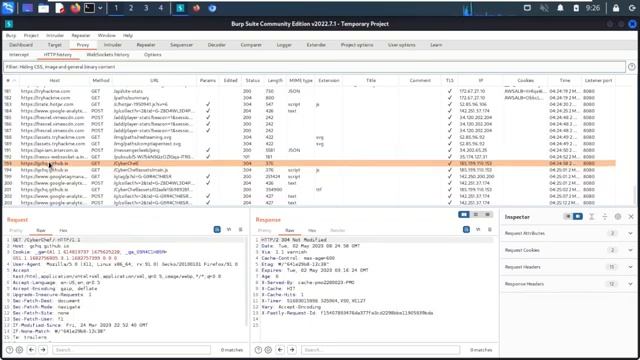This screenshot has height=360, width=640.
Task: Switch to the Dashboard tab
Action: click(21, 45)
